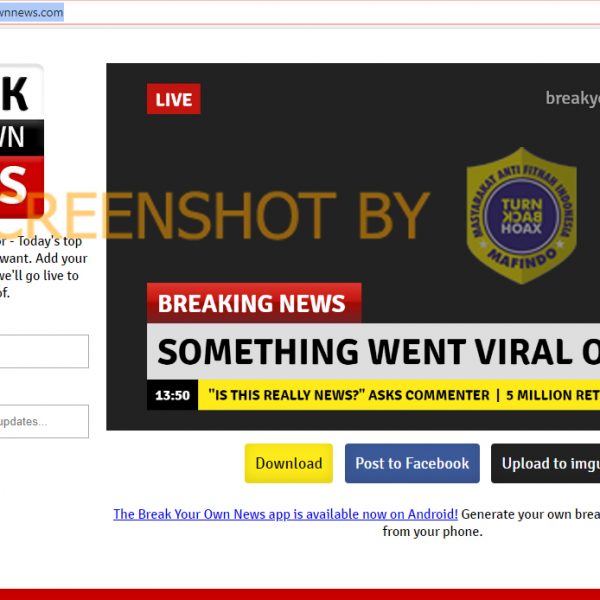Click the Break Your Own News site logo
Viewport: 600px width, 600px height.
(x=21, y=141)
